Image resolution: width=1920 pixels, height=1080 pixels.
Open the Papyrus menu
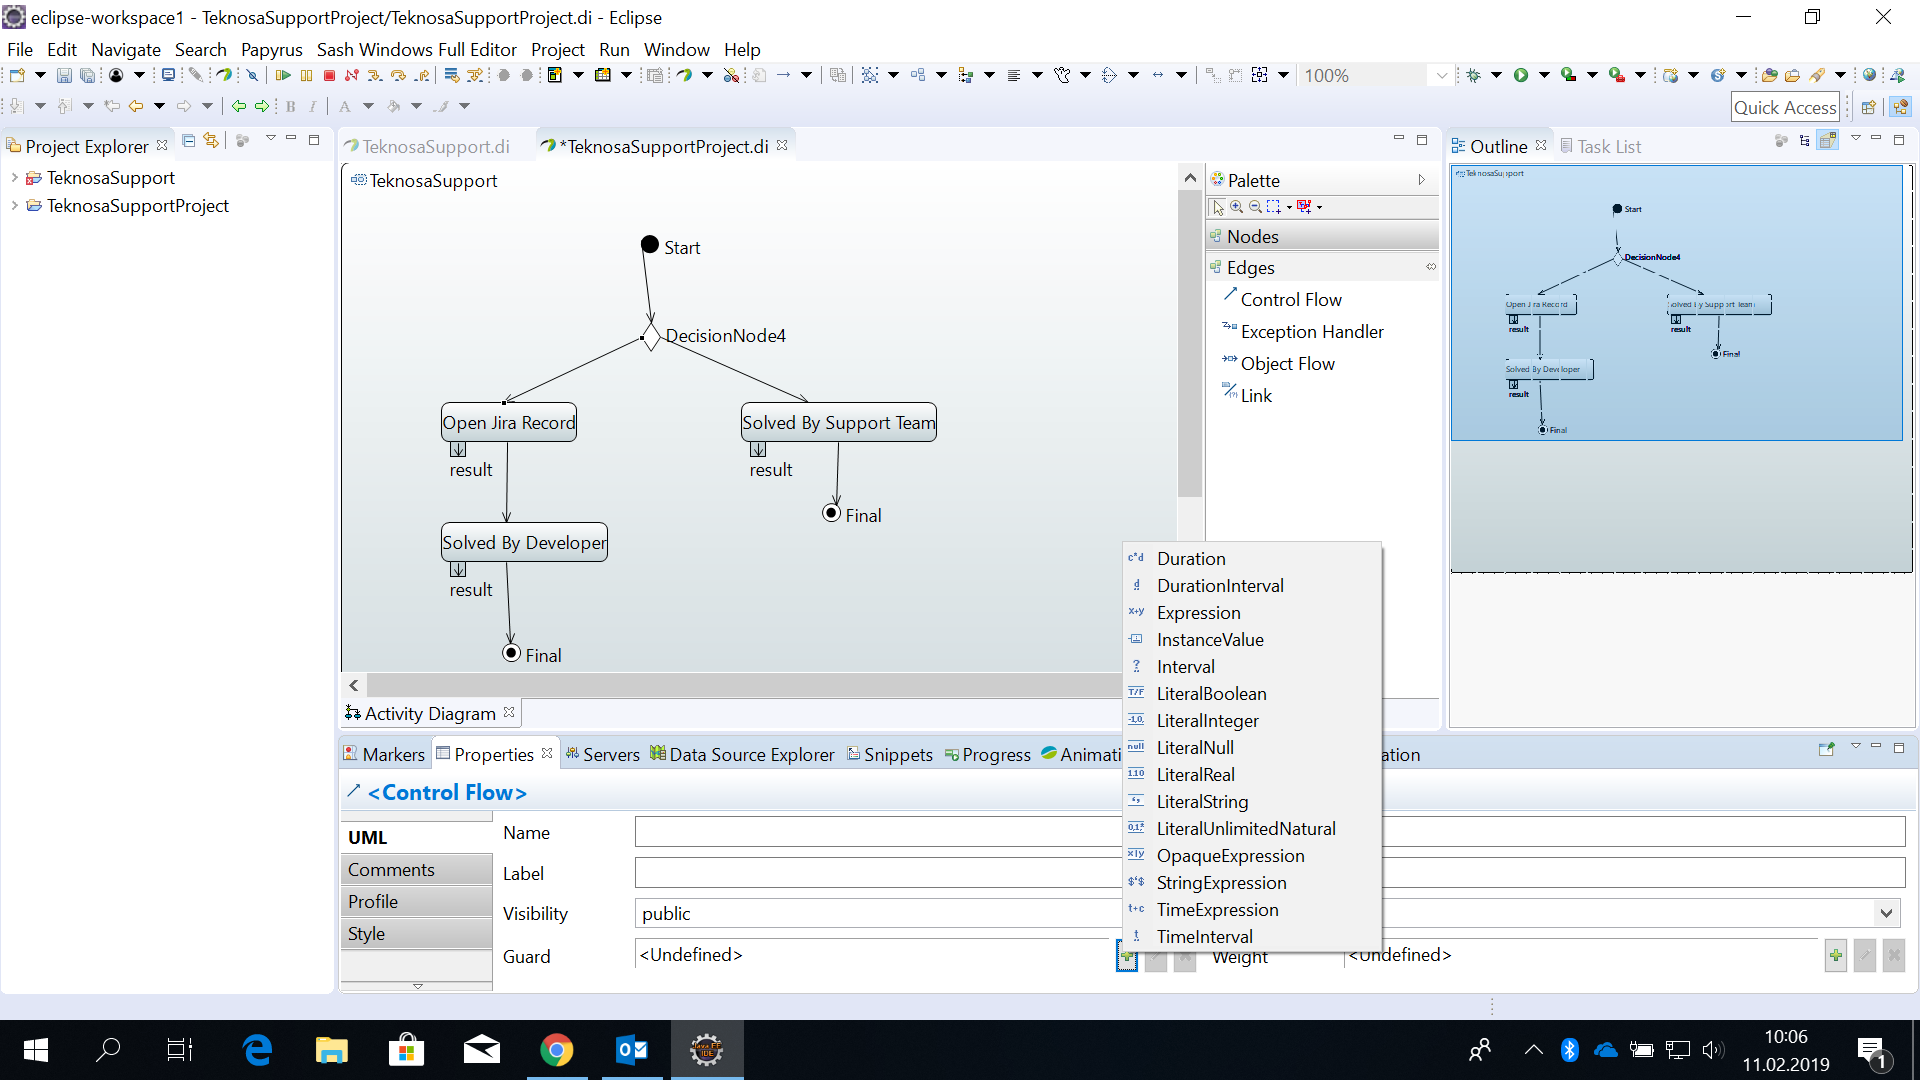tap(272, 49)
